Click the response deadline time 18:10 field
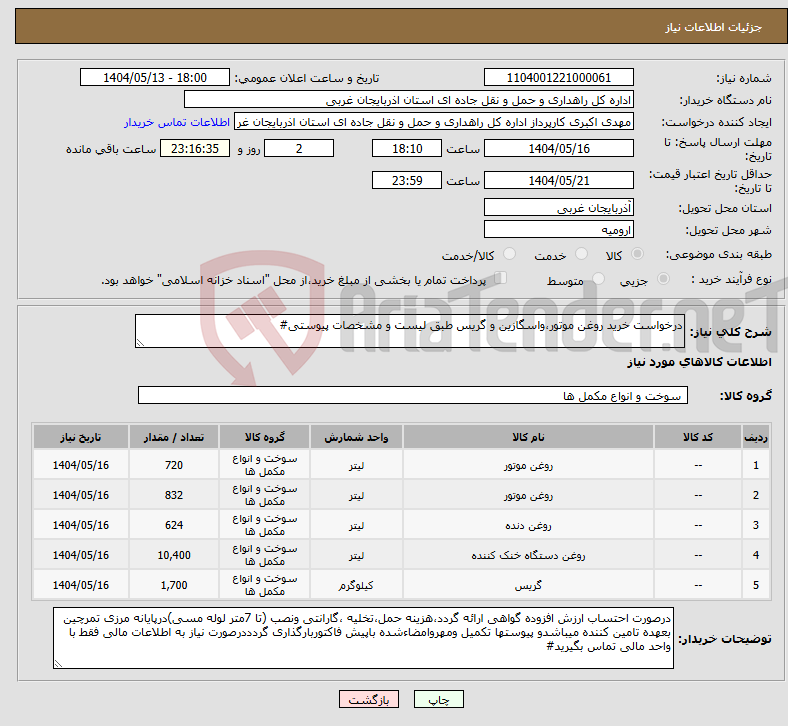 click(407, 149)
